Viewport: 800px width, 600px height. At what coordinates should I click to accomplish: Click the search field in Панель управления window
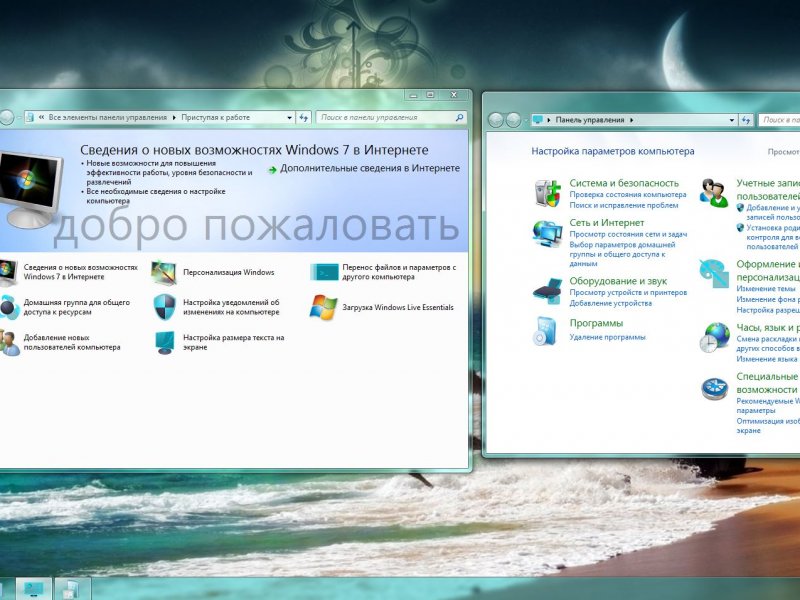[779, 120]
